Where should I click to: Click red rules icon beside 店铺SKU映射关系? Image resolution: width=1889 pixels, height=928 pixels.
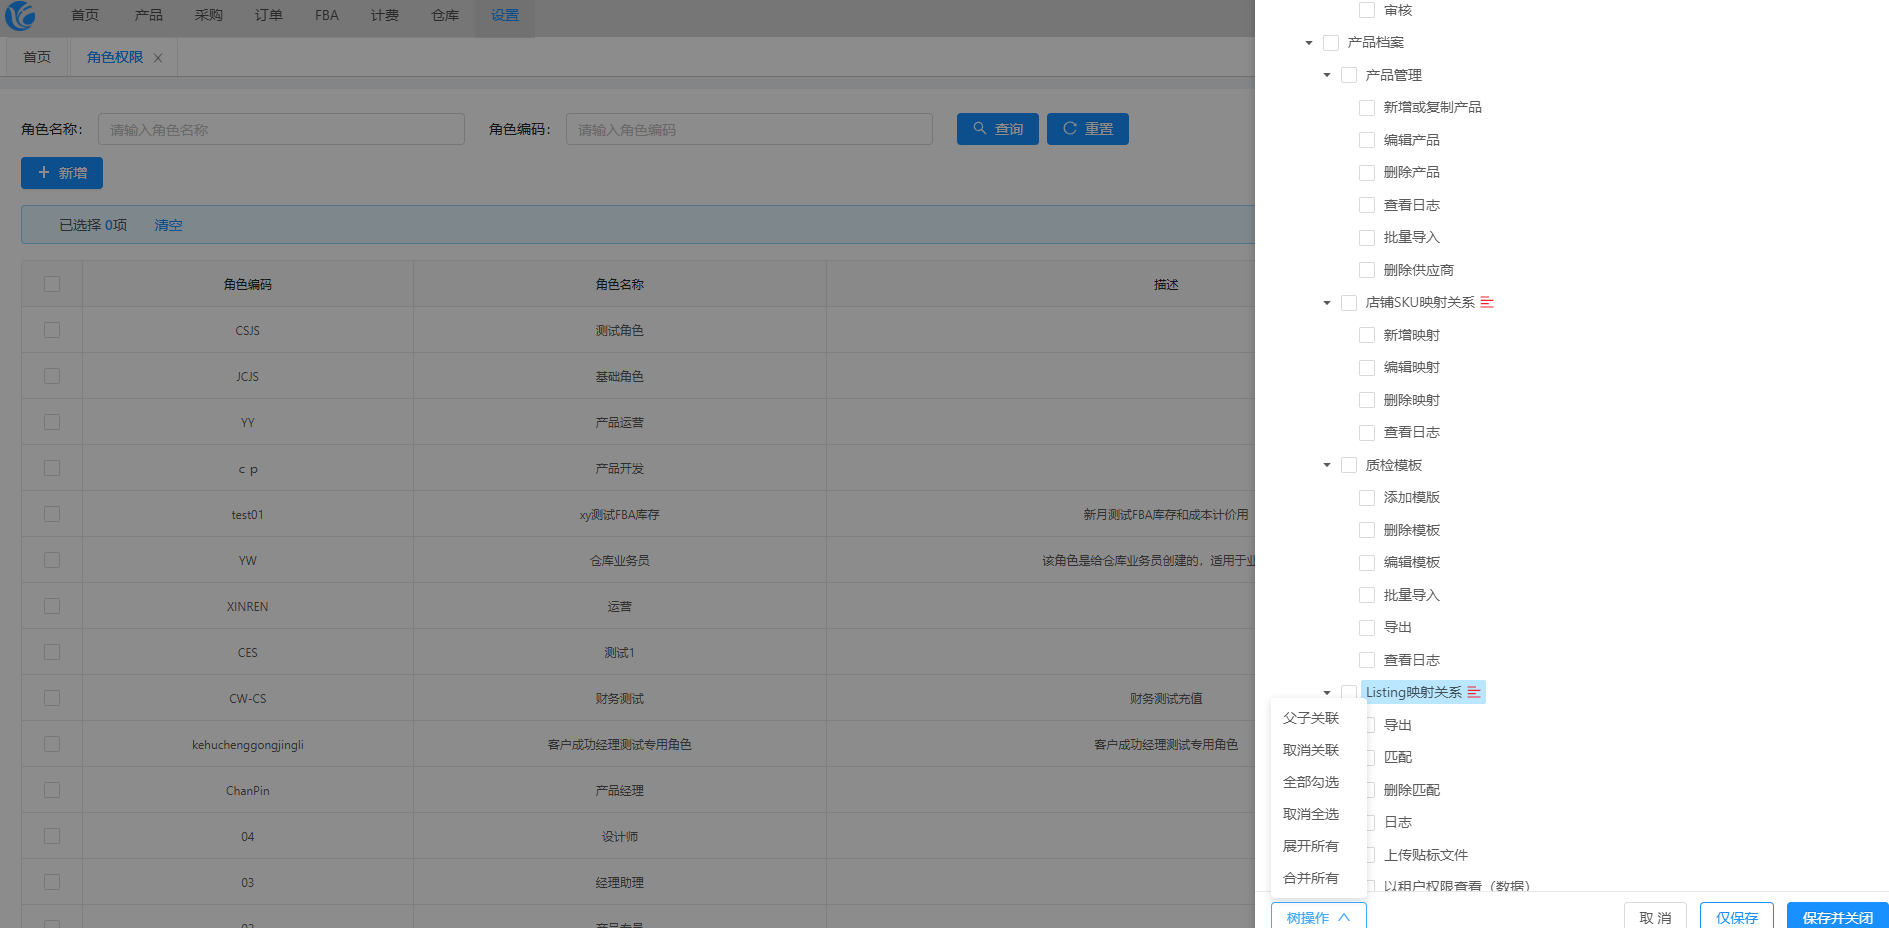tap(1487, 302)
